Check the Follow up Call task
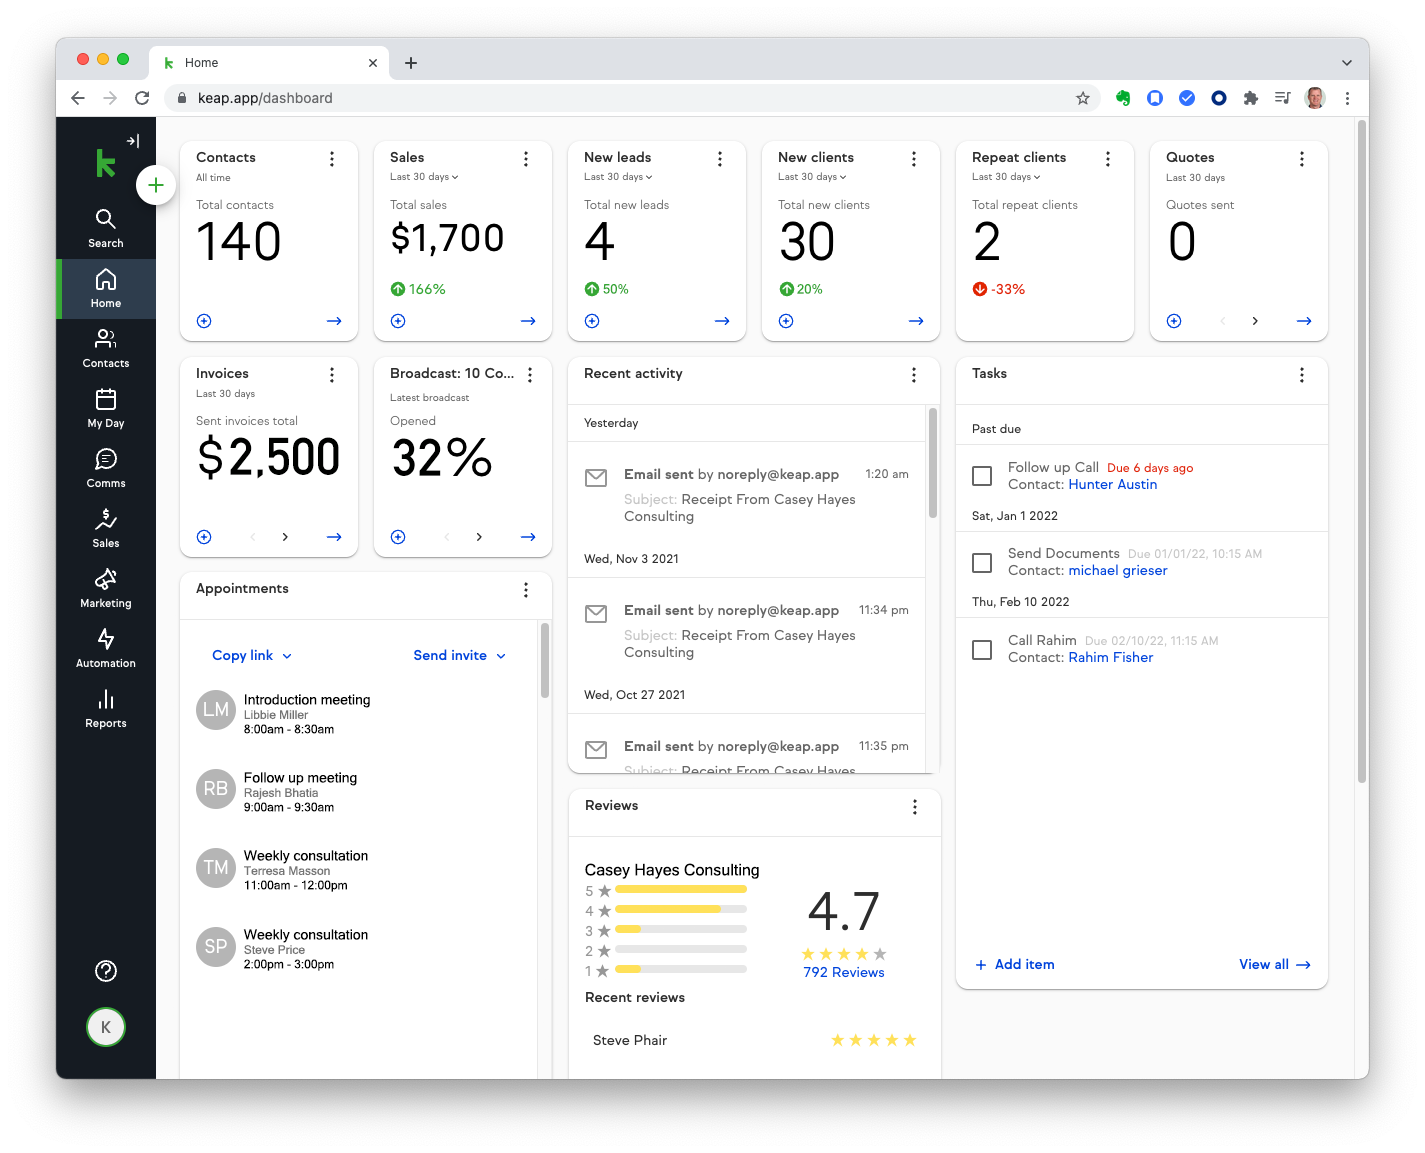Viewport: 1425px width, 1153px height. pos(982,476)
